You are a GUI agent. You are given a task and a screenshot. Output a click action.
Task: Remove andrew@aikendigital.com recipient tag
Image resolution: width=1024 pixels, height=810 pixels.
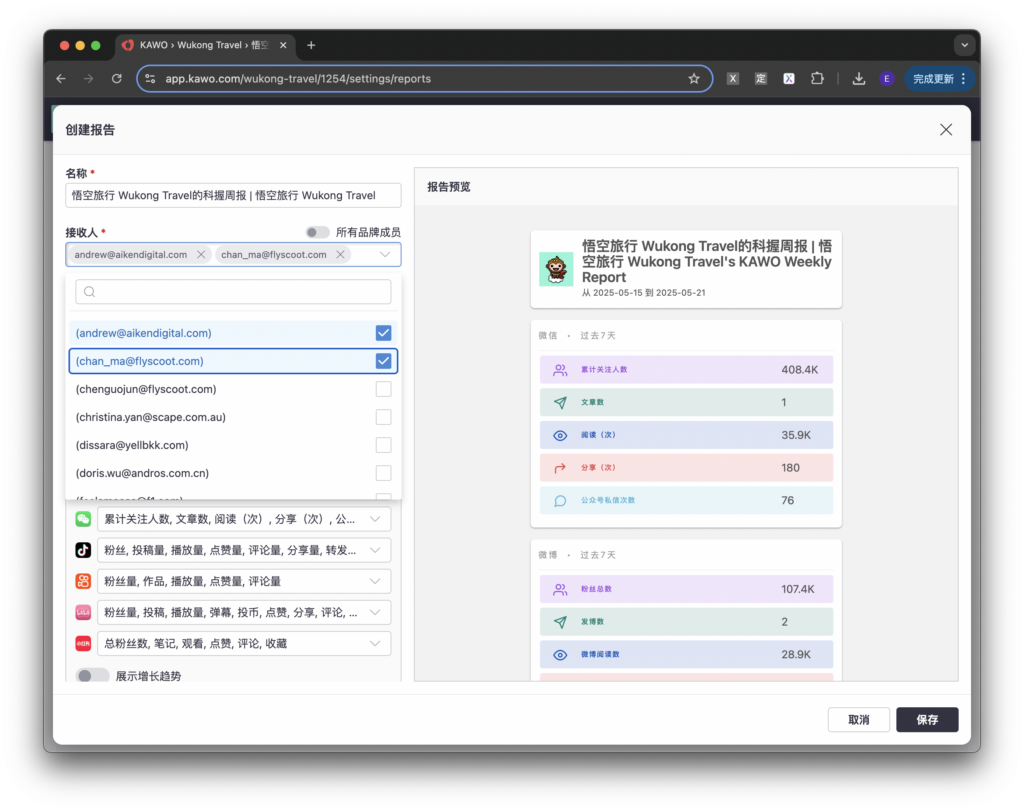[201, 255]
